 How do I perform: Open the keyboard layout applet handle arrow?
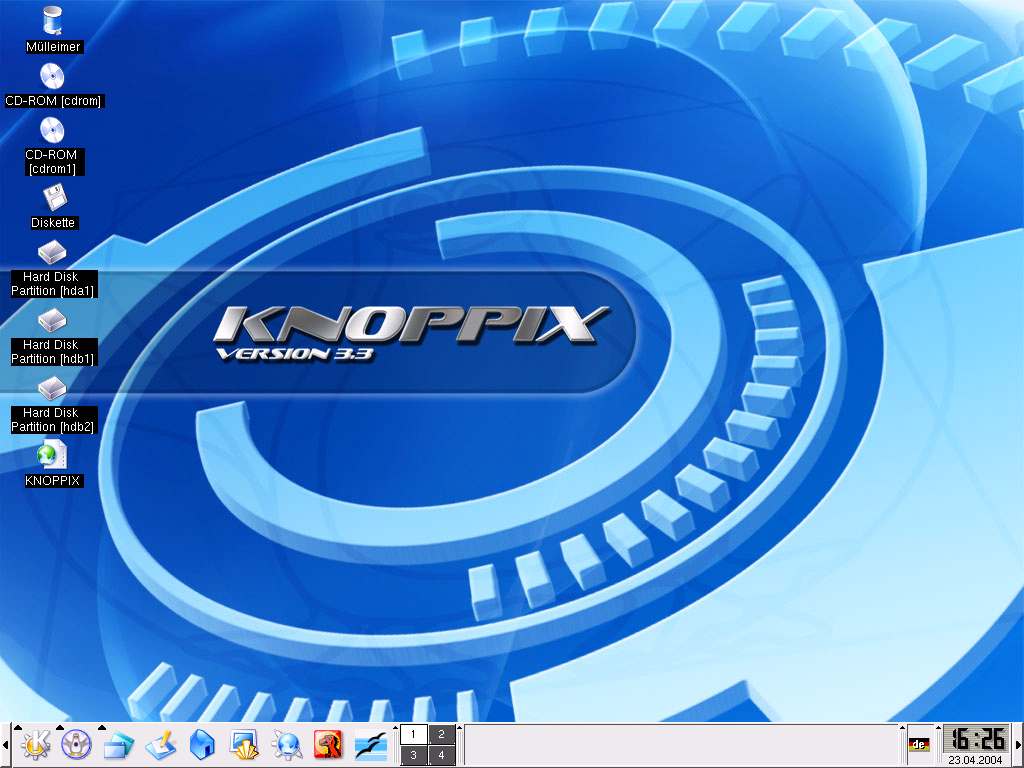point(903,728)
